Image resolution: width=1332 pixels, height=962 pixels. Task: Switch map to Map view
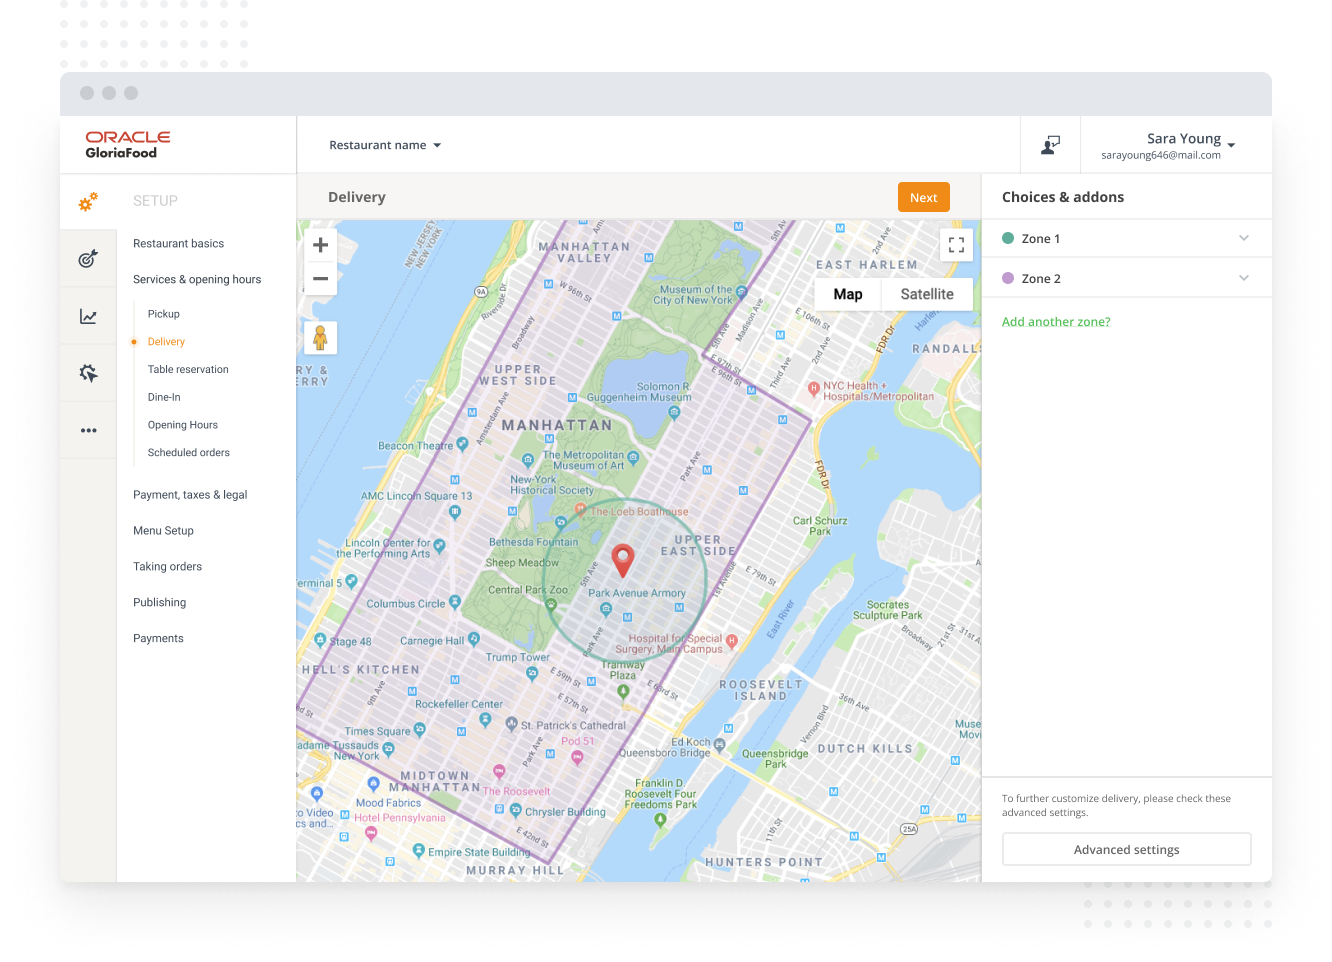pyautogui.click(x=848, y=294)
